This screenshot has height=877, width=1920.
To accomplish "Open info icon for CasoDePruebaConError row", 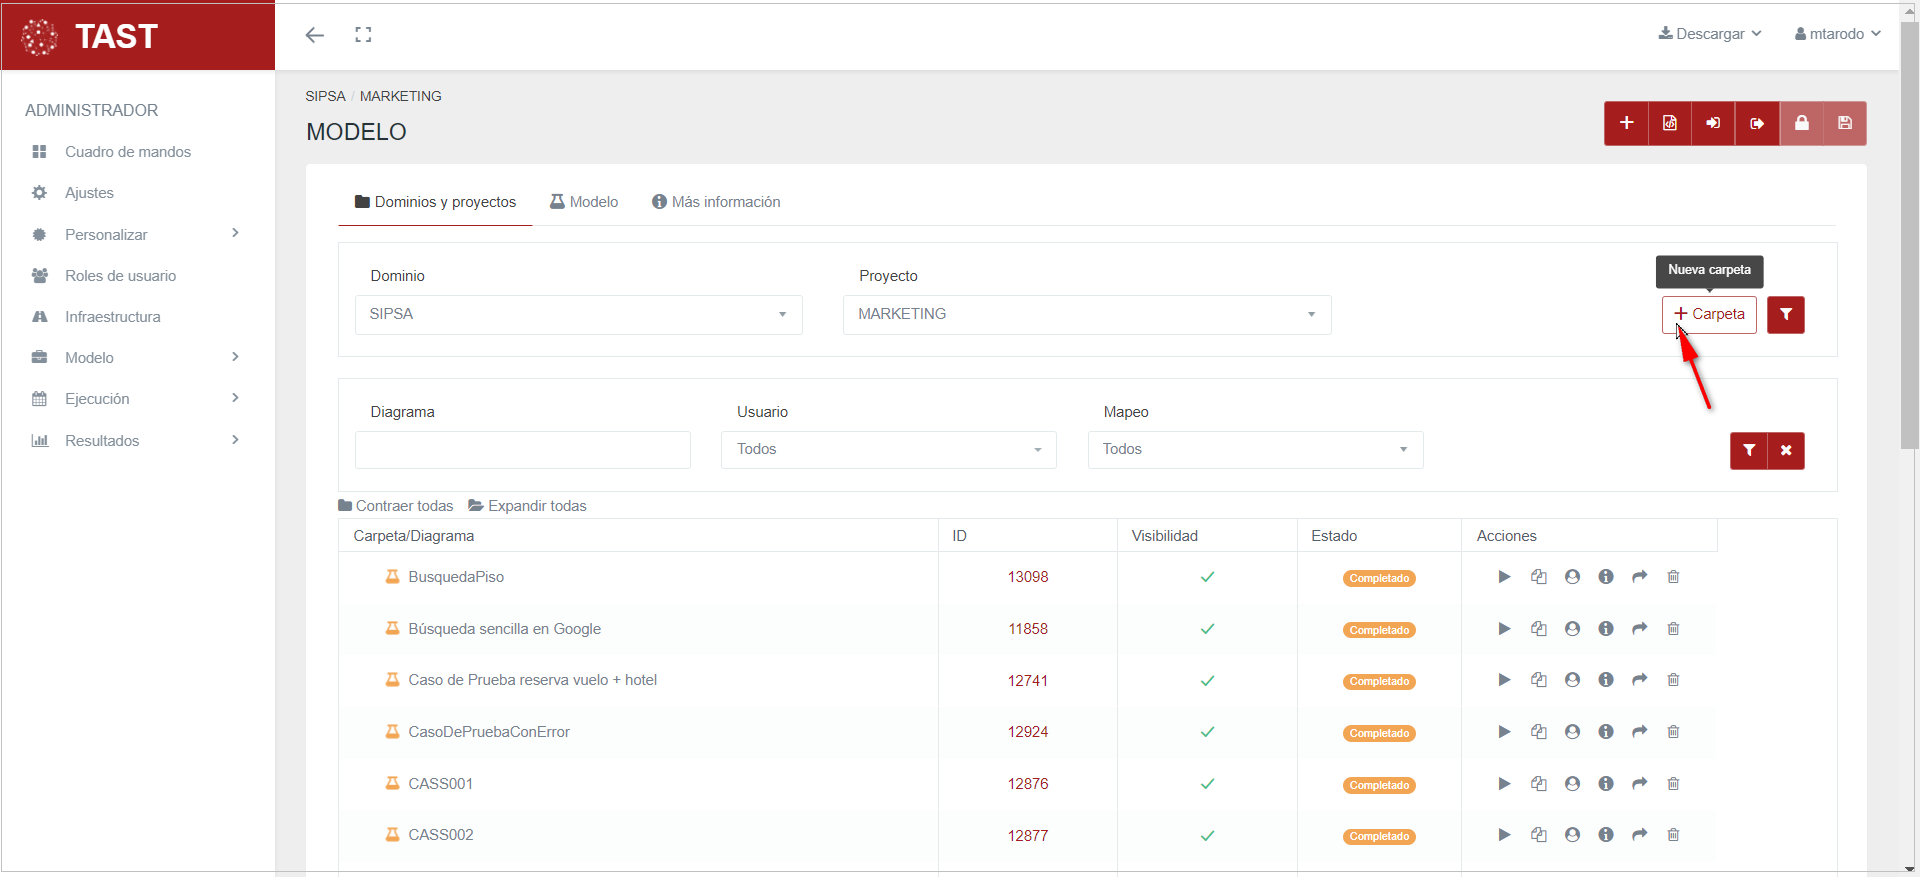I will point(1606,732).
